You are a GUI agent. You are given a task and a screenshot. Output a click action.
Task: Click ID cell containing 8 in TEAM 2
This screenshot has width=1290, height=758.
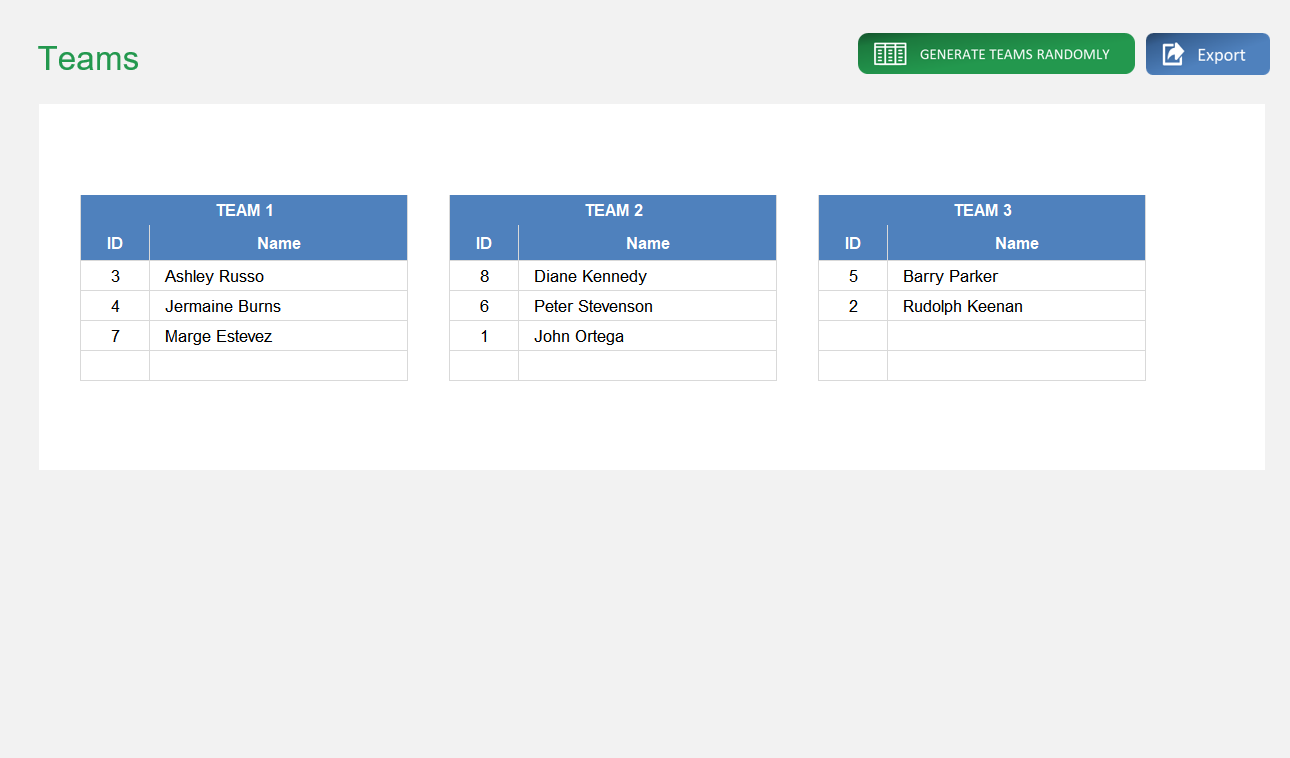coord(483,276)
